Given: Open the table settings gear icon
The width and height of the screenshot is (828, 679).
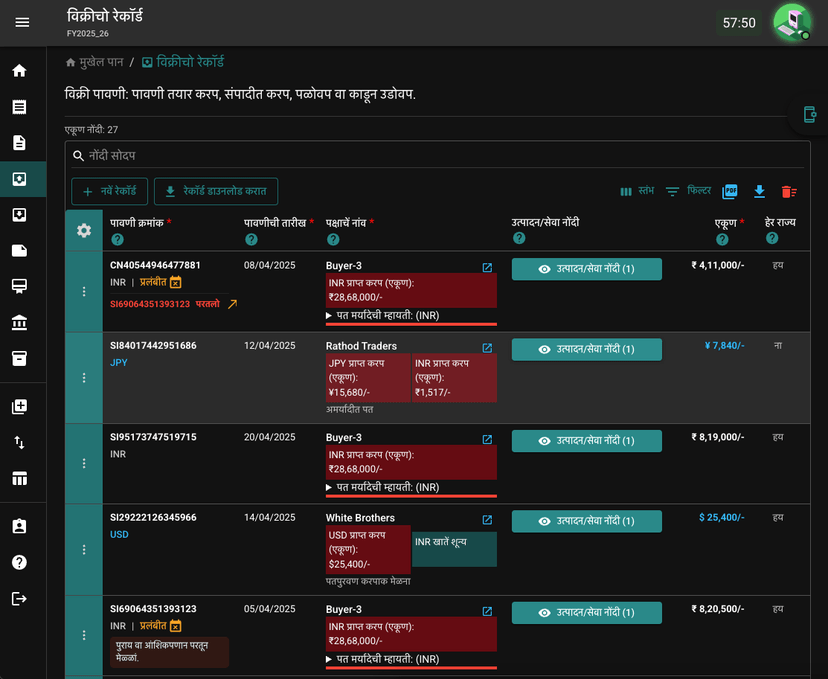Looking at the screenshot, I should click(84, 230).
